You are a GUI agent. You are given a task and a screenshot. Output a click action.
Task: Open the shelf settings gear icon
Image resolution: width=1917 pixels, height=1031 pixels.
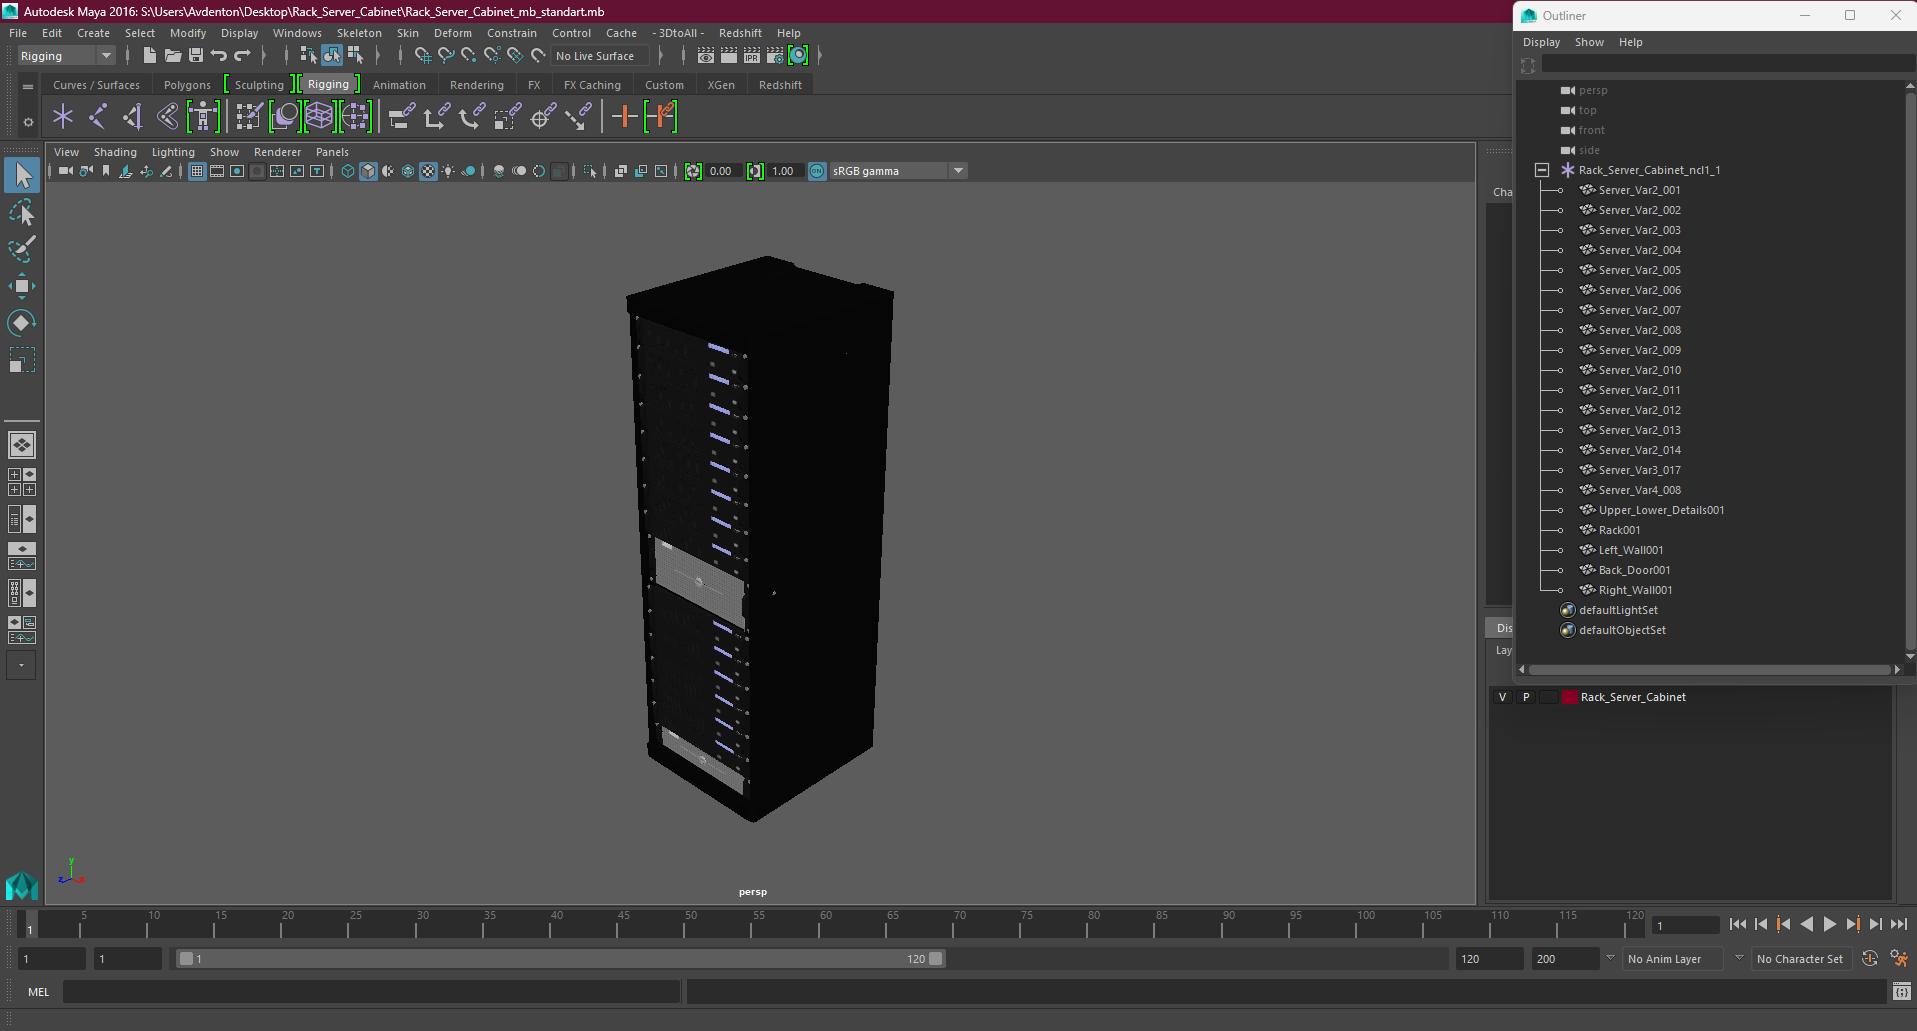pyautogui.click(x=28, y=123)
